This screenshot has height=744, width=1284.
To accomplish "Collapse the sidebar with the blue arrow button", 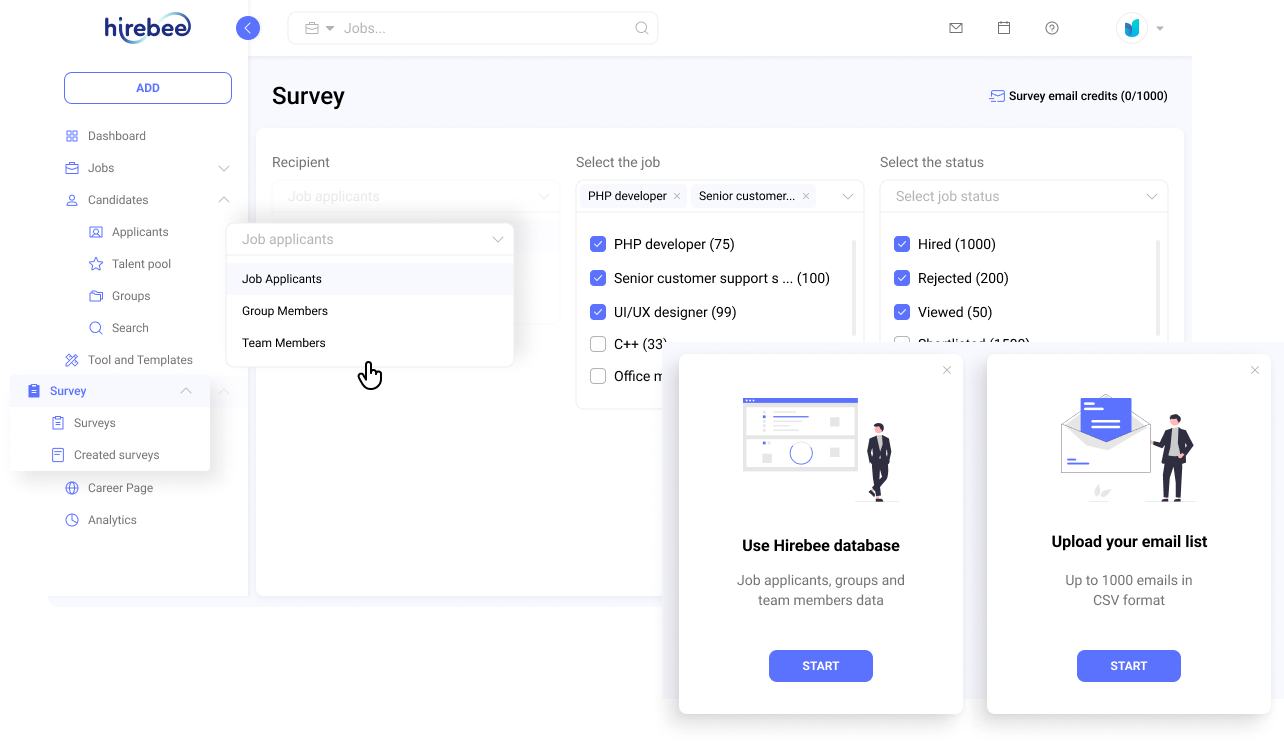I will 248,27.
